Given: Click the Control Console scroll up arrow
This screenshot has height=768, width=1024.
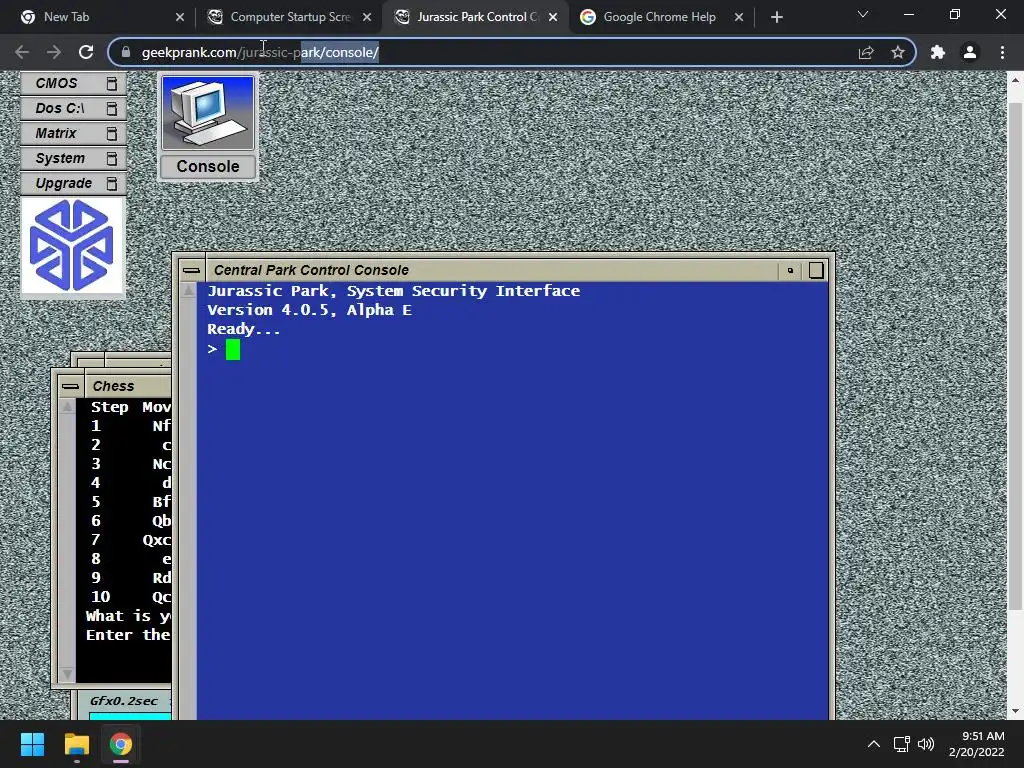Looking at the screenshot, I should pyautogui.click(x=189, y=291).
